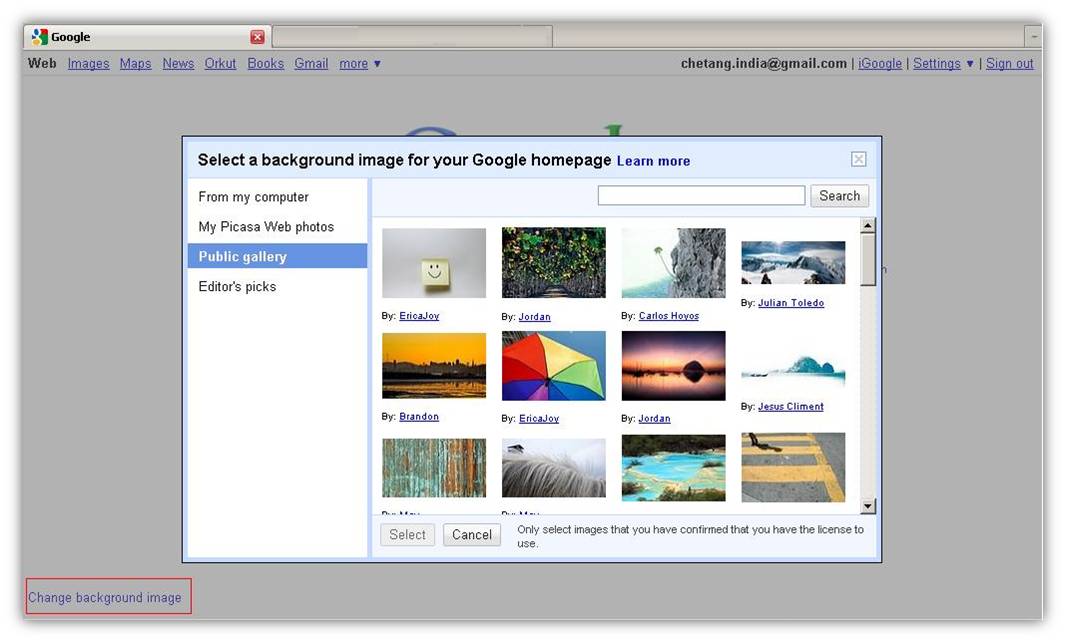Choose the turquoise terraced pools image
The height and width of the screenshot is (643, 1066).
coord(673,468)
